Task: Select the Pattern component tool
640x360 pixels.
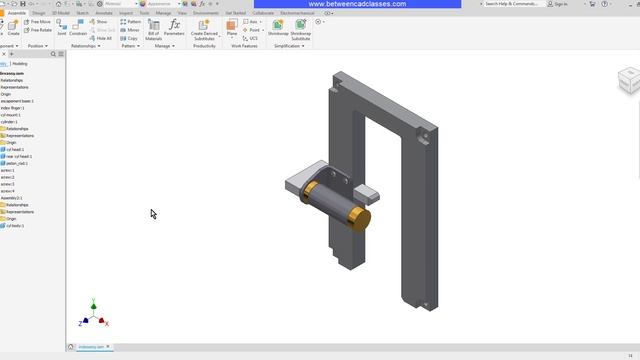Action: [x=131, y=22]
